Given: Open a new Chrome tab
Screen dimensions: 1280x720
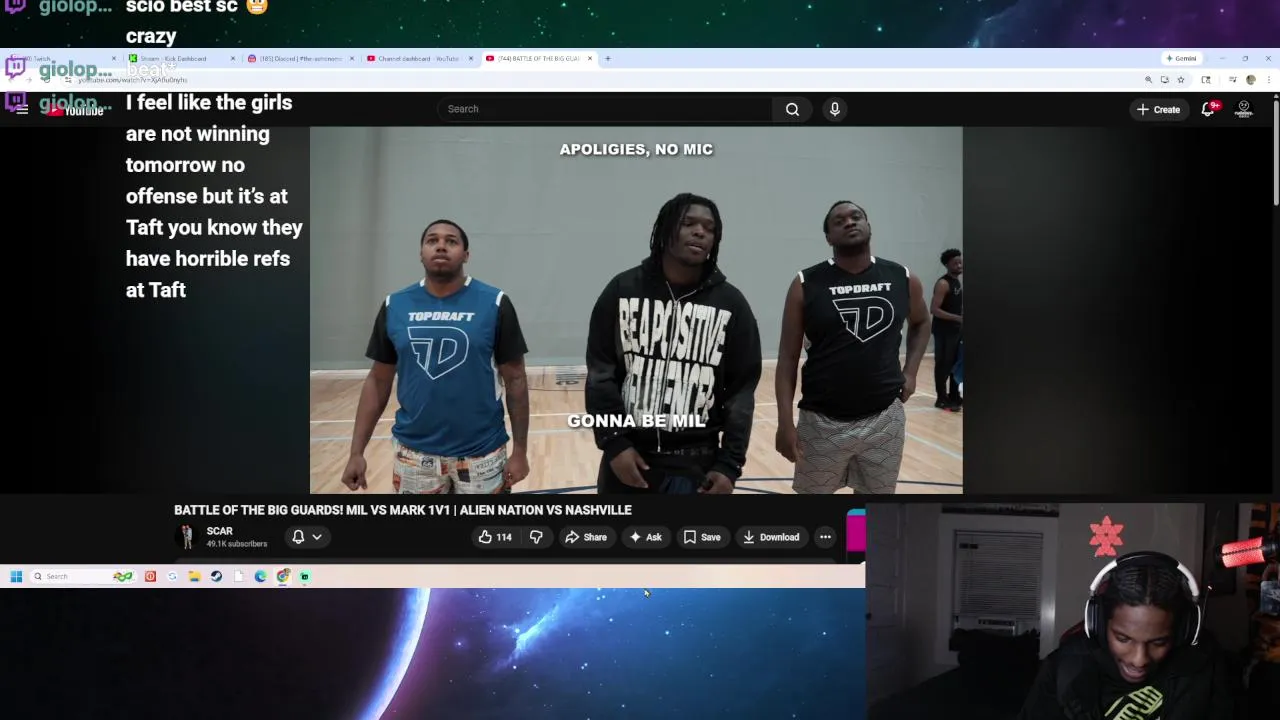Looking at the screenshot, I should (x=608, y=58).
